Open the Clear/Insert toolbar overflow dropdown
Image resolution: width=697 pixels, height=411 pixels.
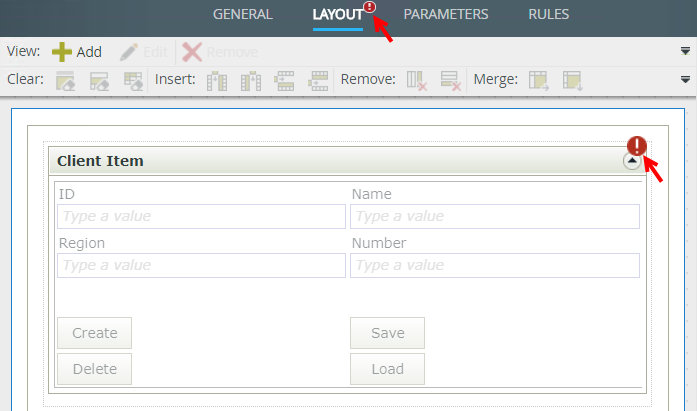685,80
